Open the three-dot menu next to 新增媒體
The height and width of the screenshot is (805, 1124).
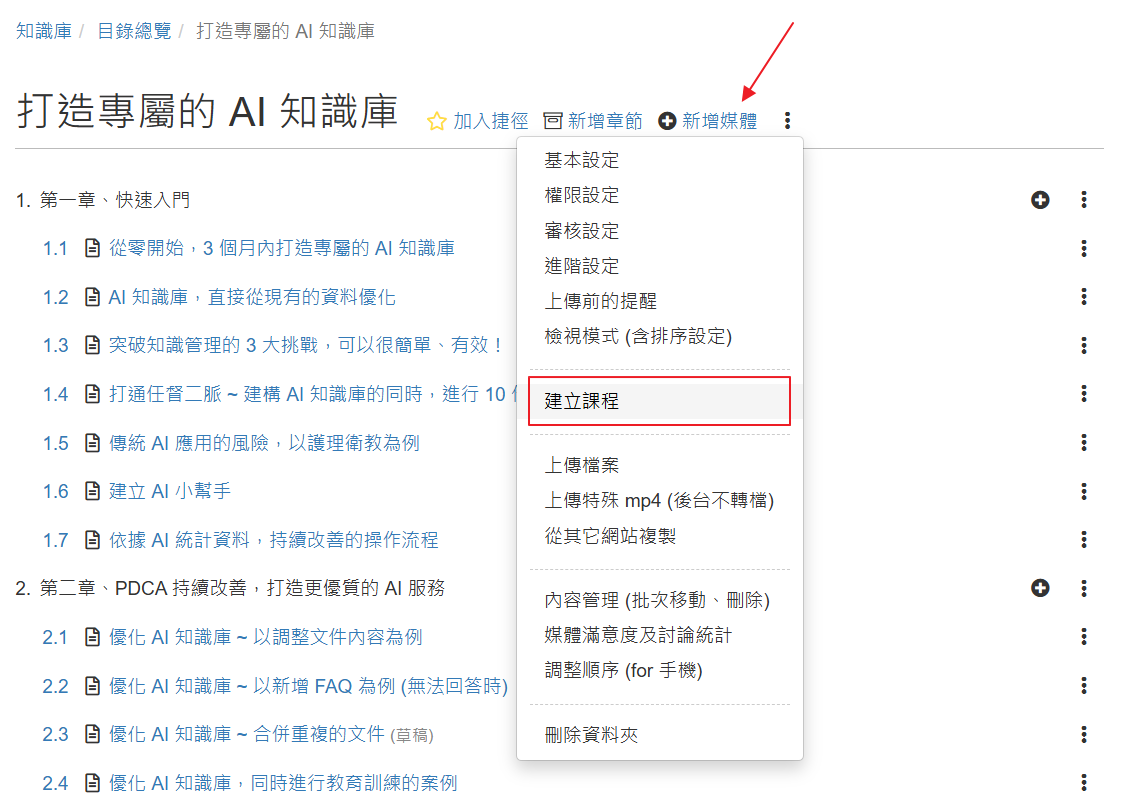[x=788, y=121]
